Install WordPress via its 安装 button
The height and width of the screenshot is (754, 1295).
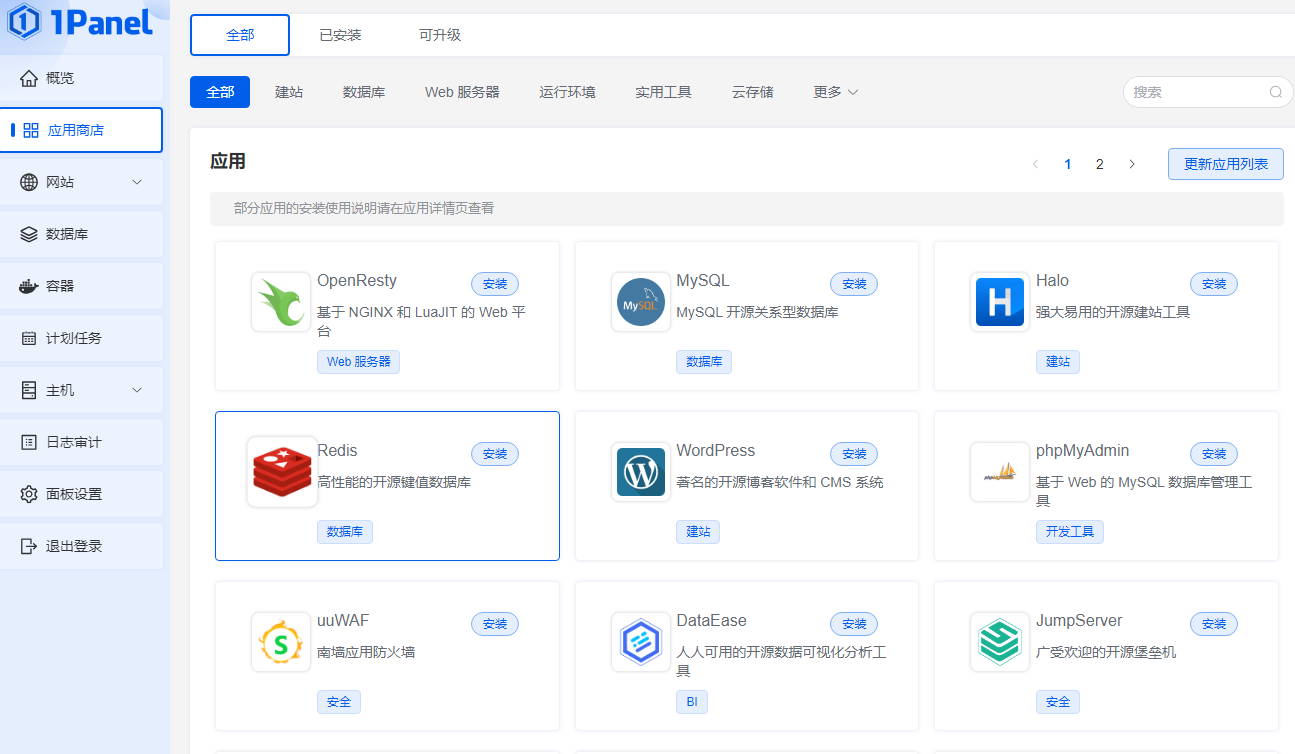(854, 454)
